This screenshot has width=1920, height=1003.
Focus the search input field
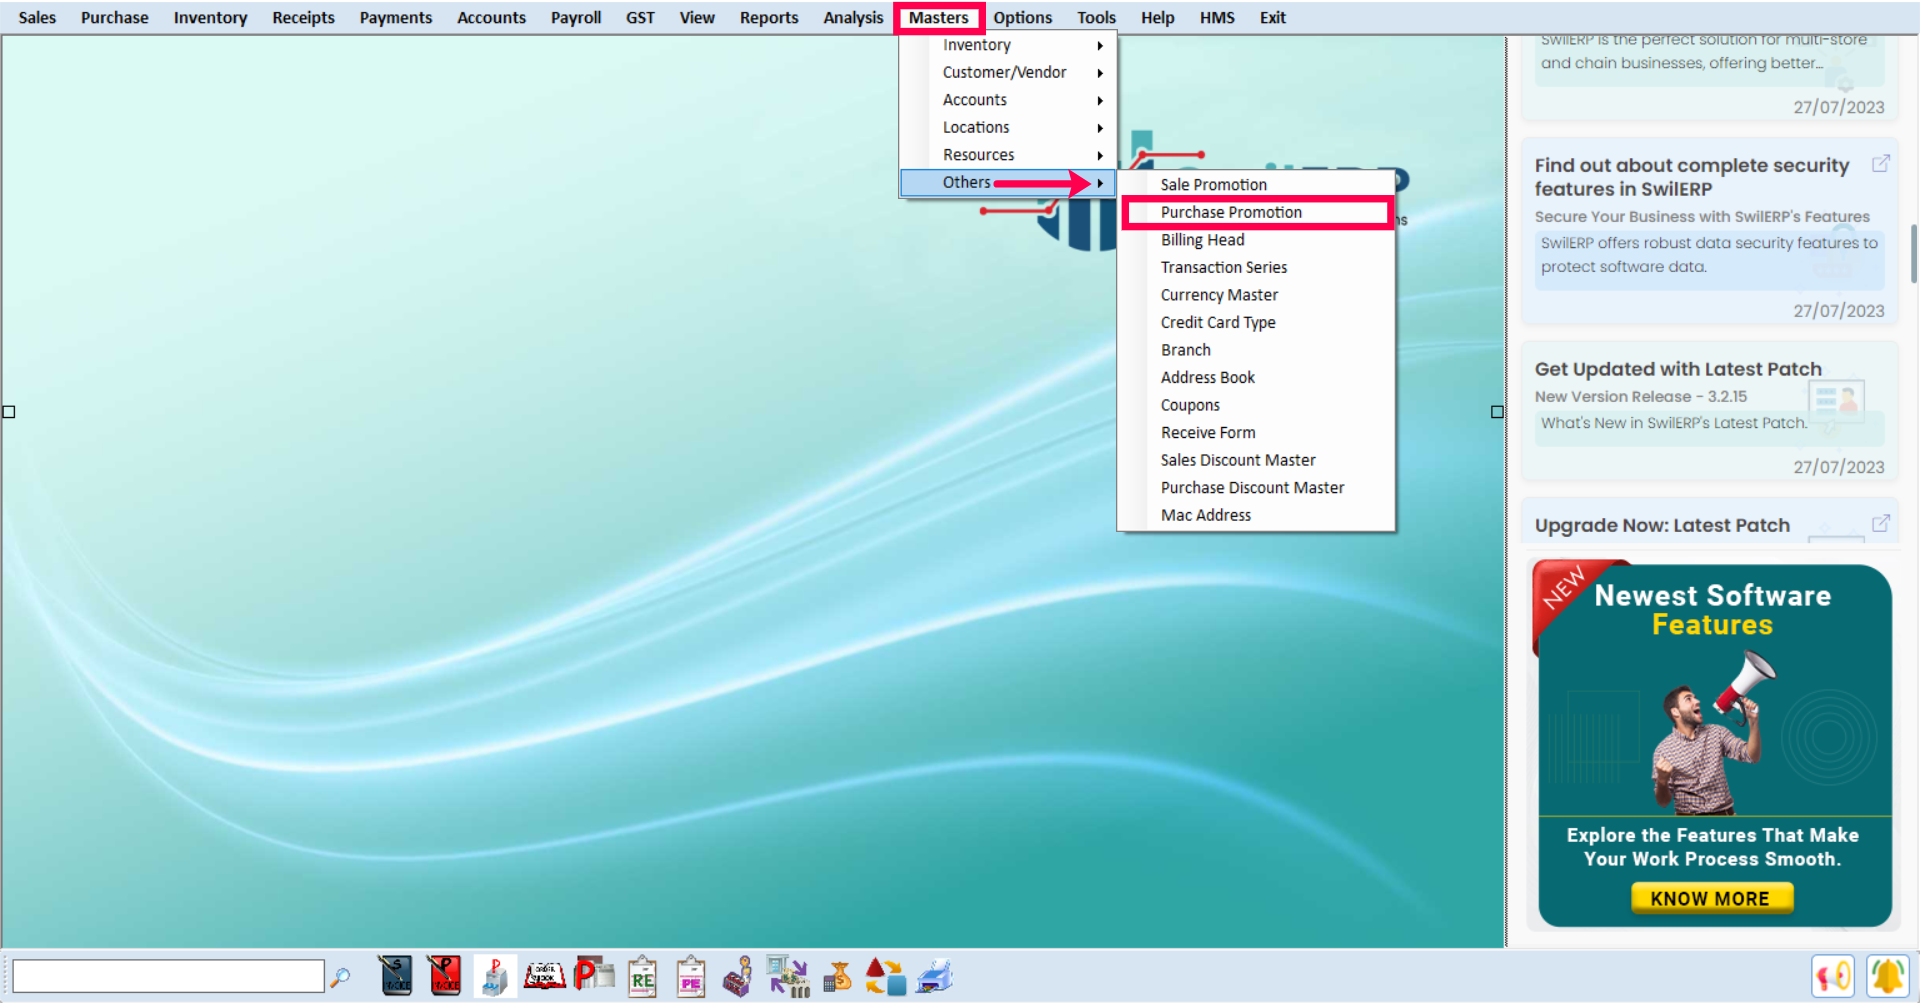(168, 976)
